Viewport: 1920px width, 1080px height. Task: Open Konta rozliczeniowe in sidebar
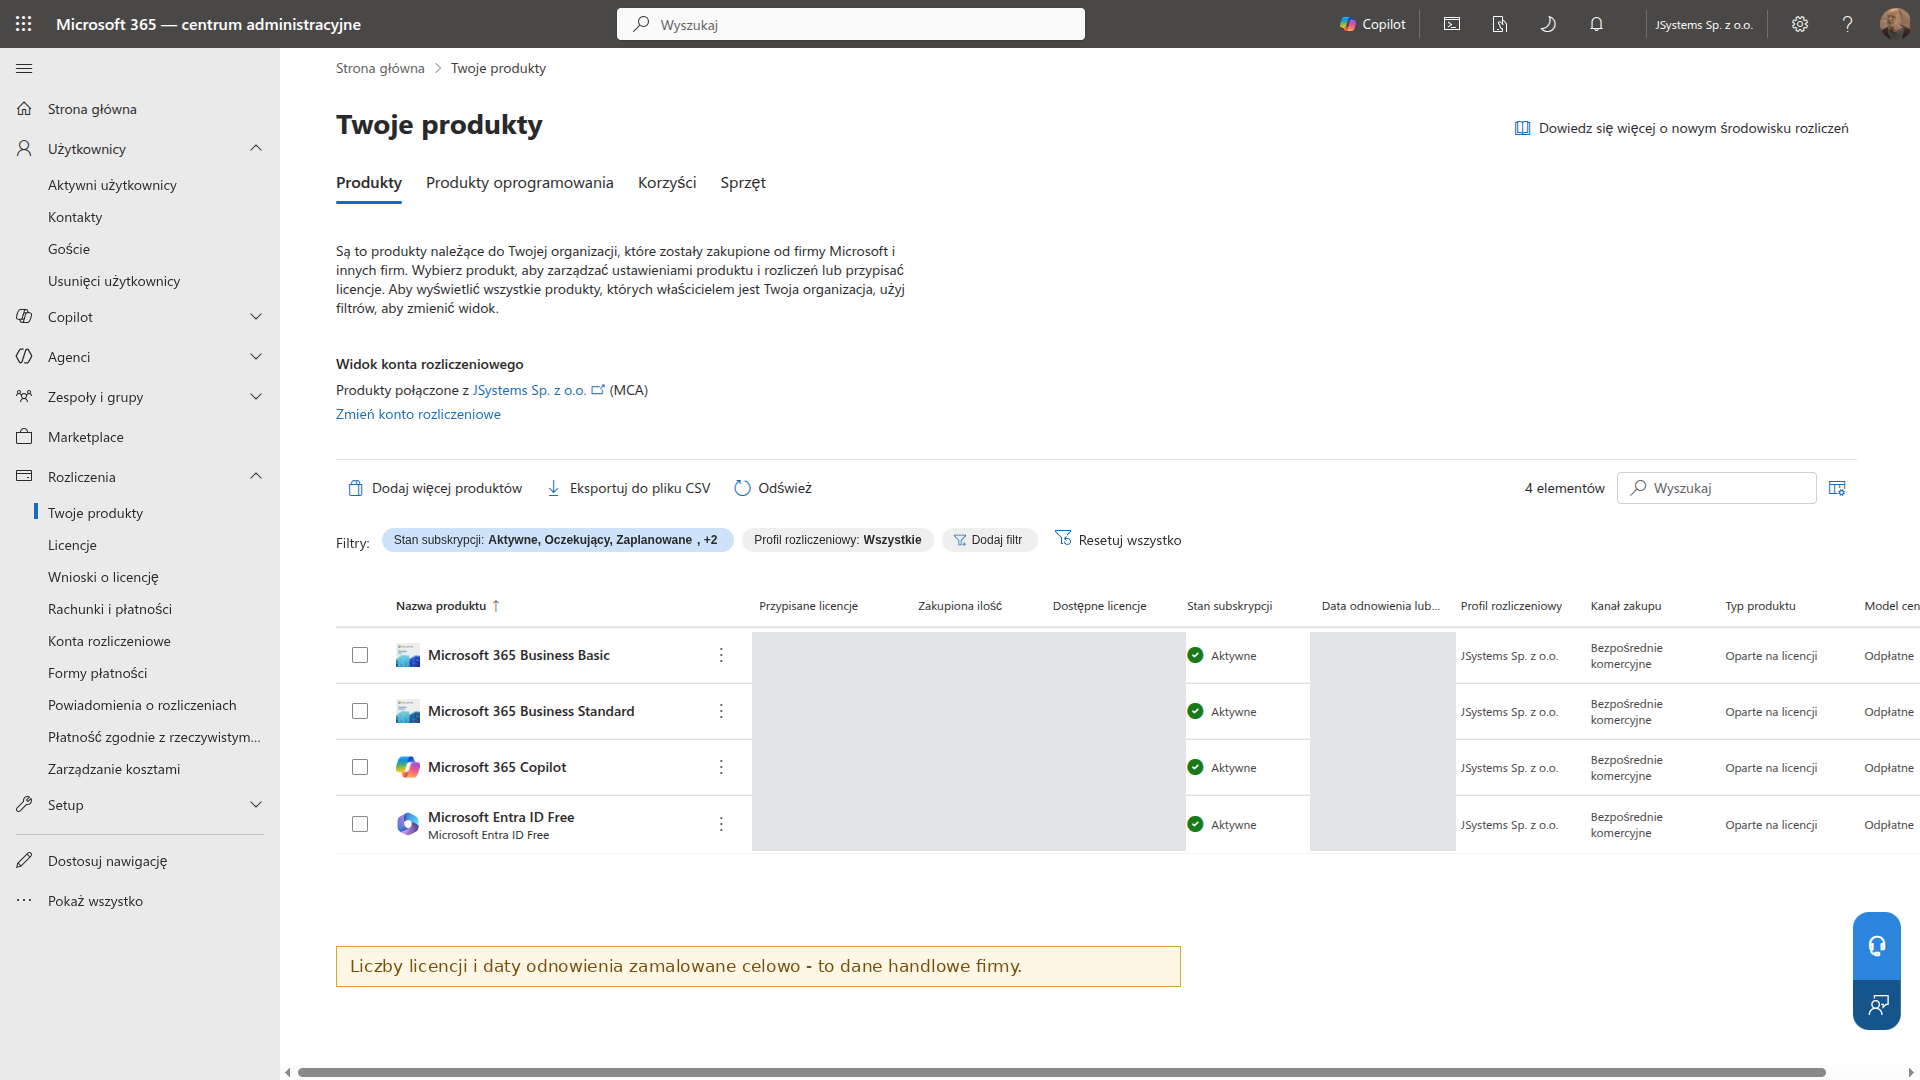[x=109, y=641]
